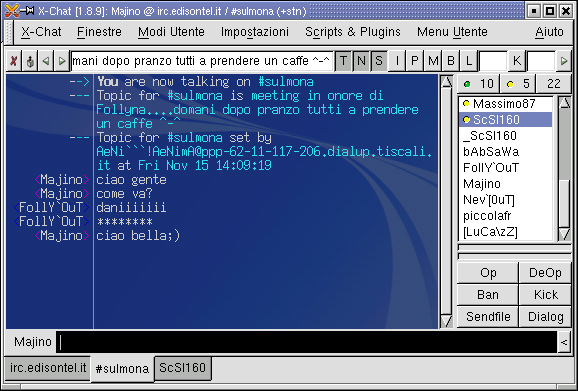The width and height of the screenshot is (578, 391).
Task: Select Massimo87 in the user list
Action: 505,104
